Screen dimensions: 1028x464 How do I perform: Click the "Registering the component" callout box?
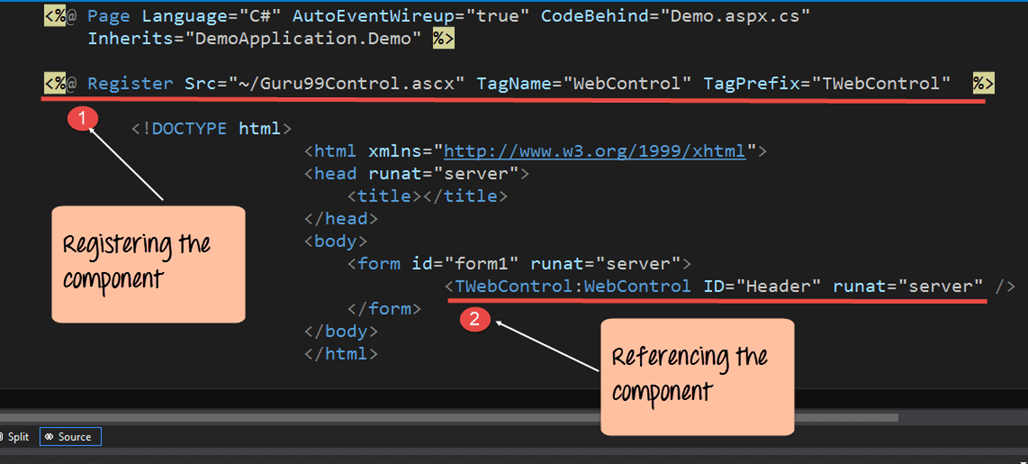click(x=147, y=264)
